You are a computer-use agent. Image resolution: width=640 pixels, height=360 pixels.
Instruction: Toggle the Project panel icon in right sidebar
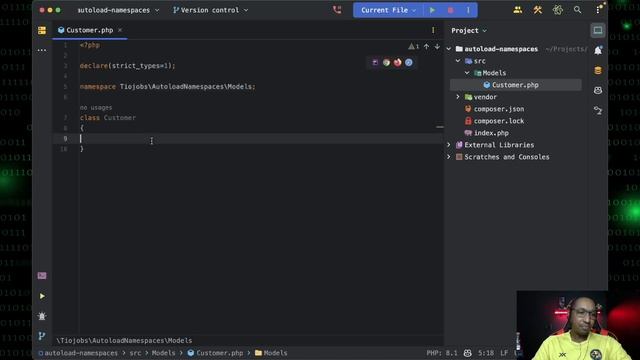(598, 30)
